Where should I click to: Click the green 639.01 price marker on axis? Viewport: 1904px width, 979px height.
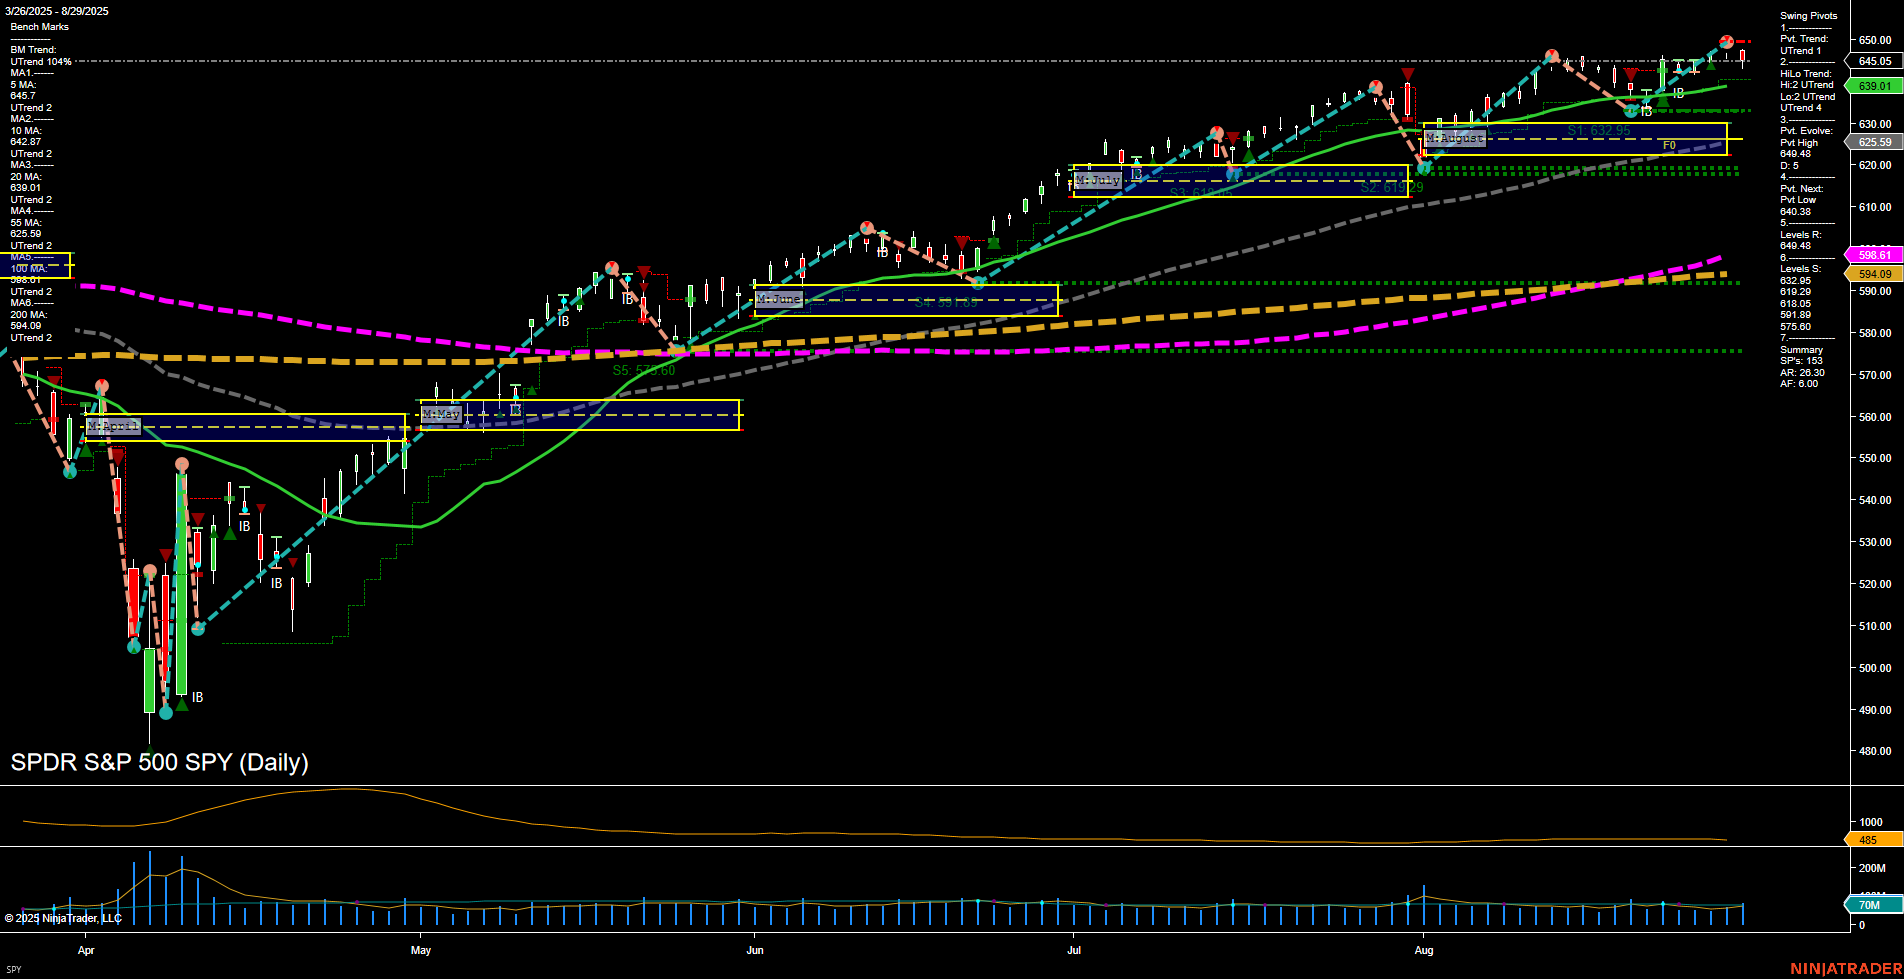tap(1875, 86)
